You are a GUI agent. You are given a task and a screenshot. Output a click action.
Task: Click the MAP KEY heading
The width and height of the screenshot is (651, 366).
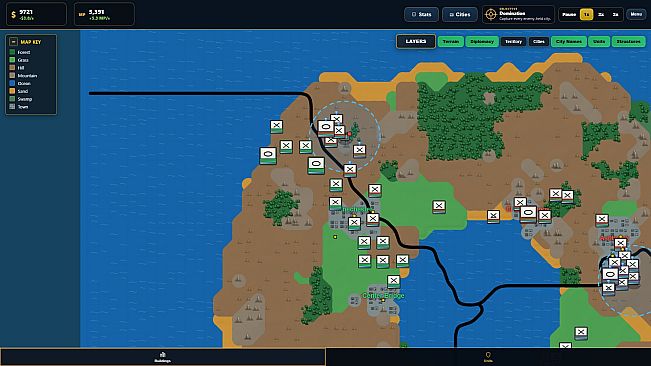[31, 42]
